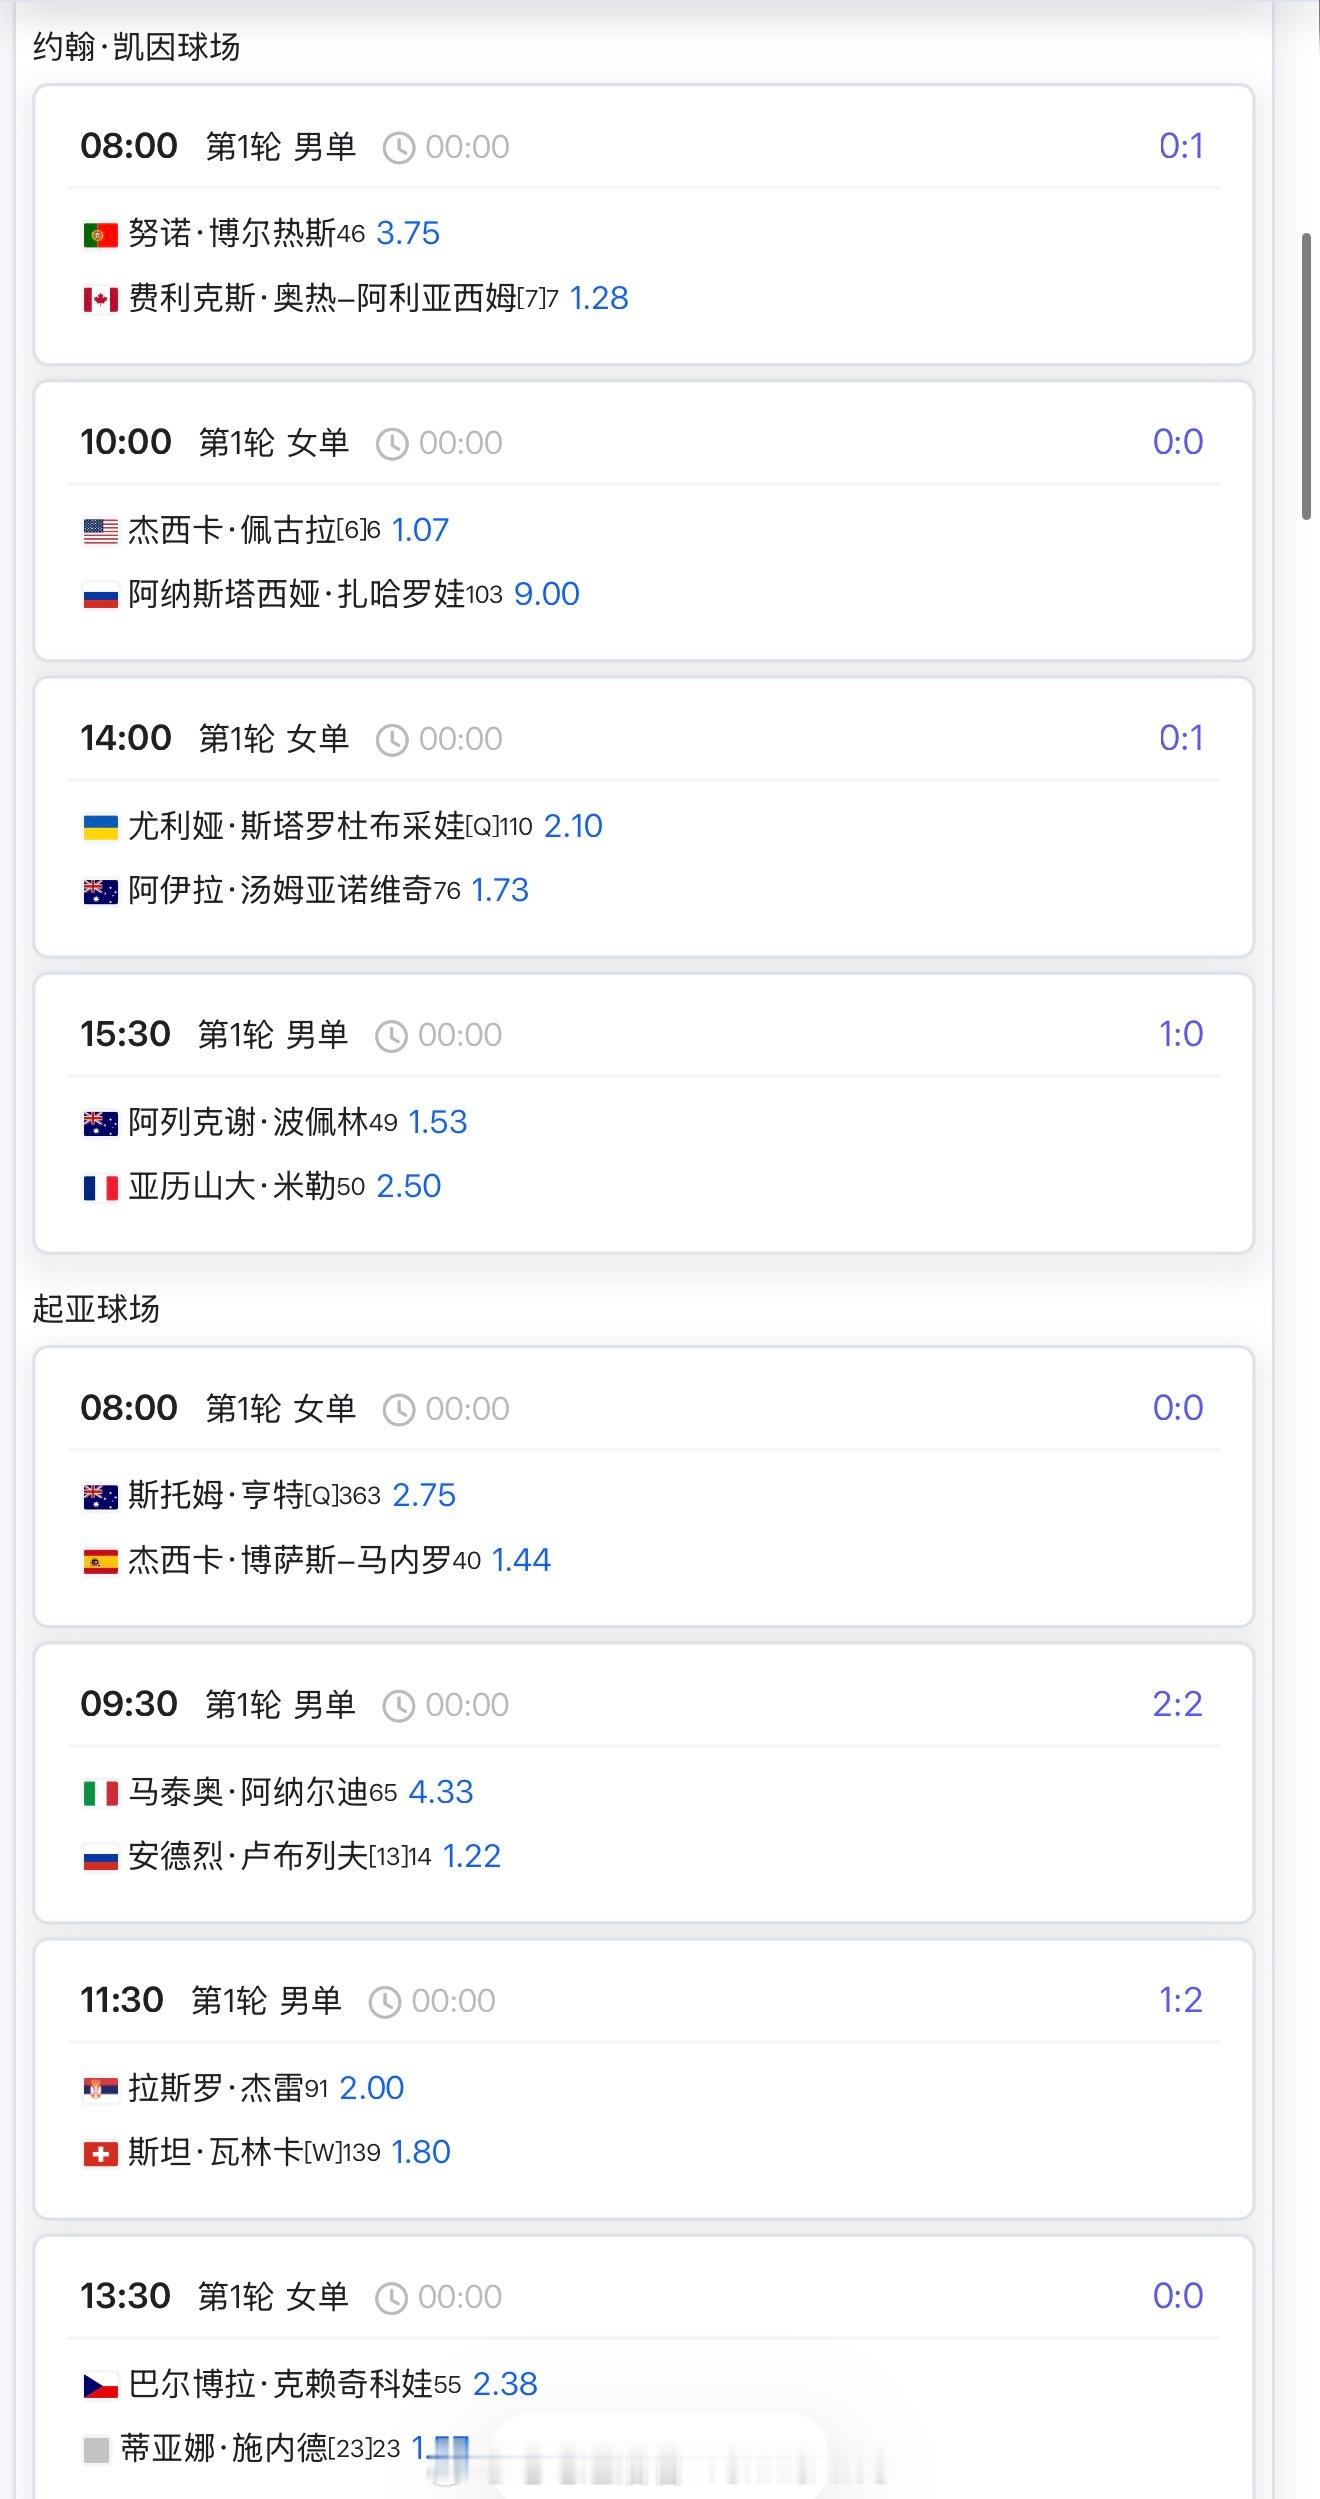Open player 杰西卡·佩古拉's name link
This screenshot has width=1320, height=2499.
point(231,531)
